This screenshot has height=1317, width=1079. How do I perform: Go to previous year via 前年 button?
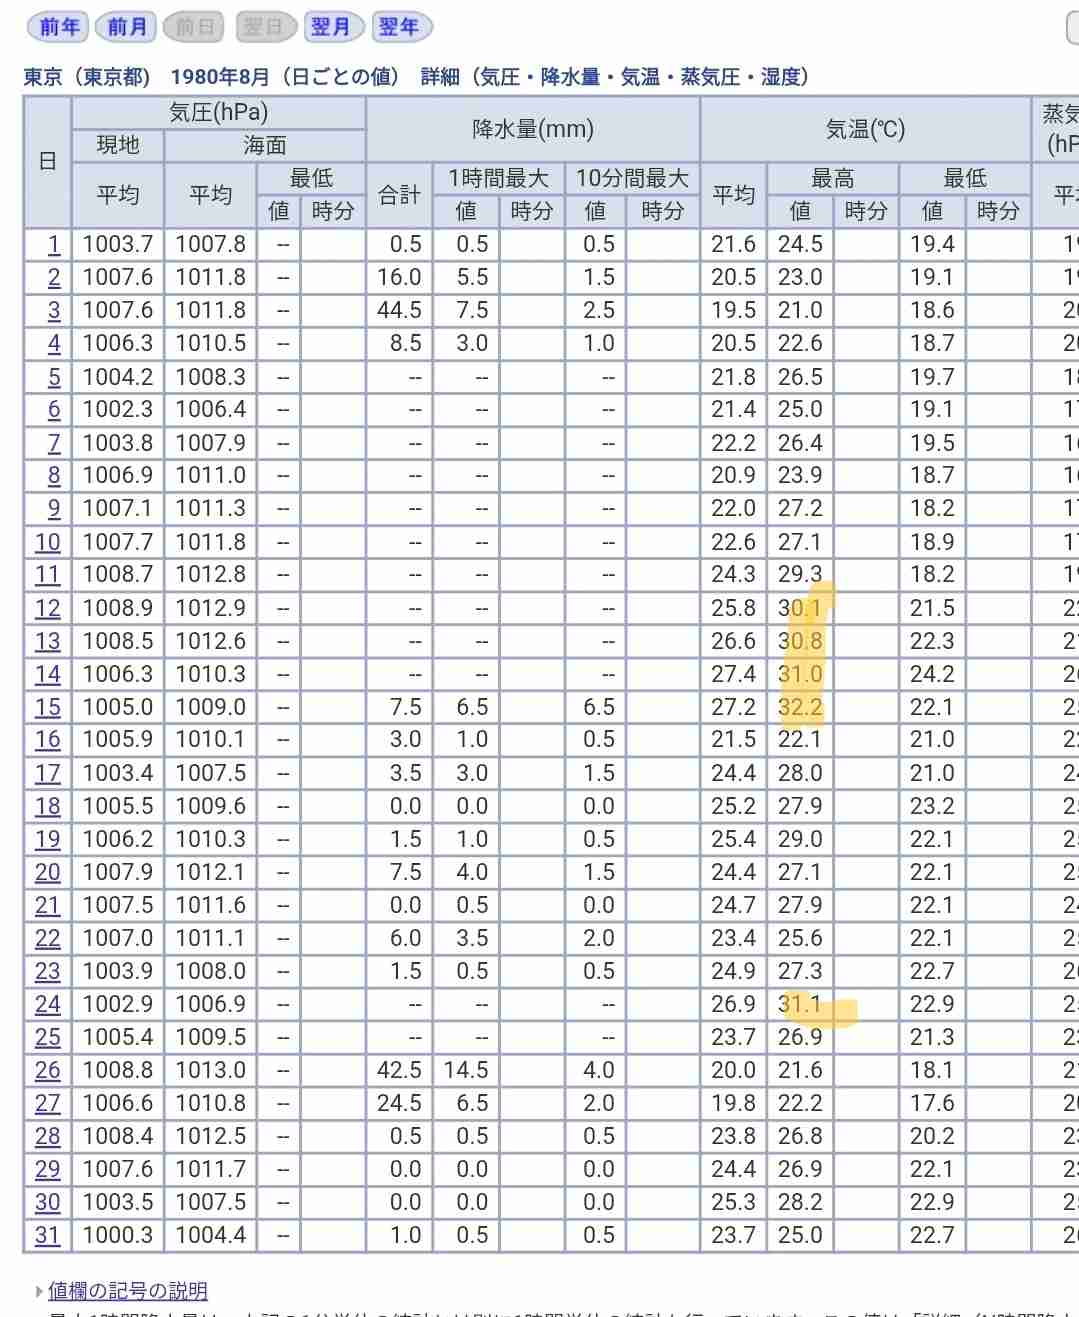[x=59, y=27]
